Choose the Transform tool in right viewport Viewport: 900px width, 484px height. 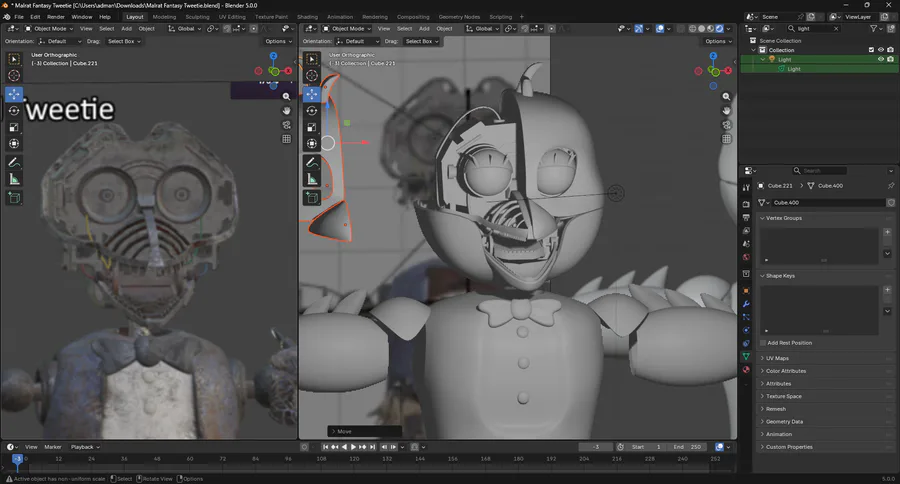click(x=312, y=144)
